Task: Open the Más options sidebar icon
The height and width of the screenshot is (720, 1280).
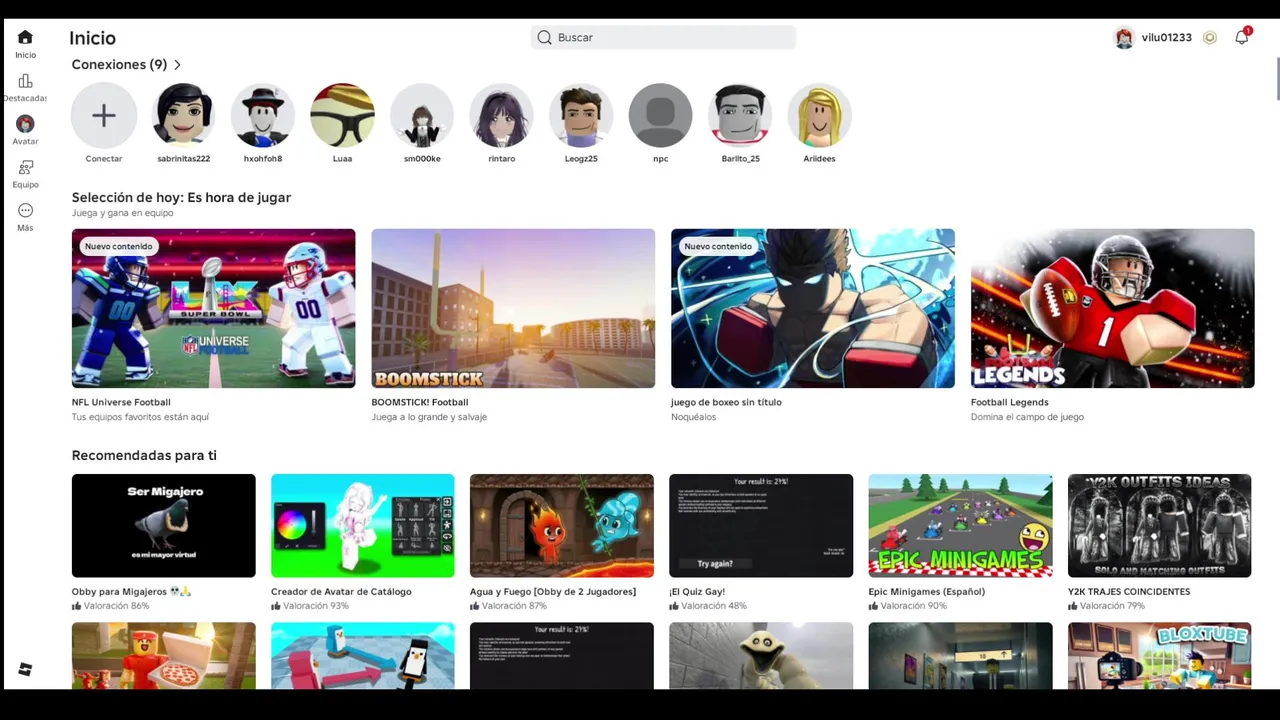Action: click(x=25, y=210)
